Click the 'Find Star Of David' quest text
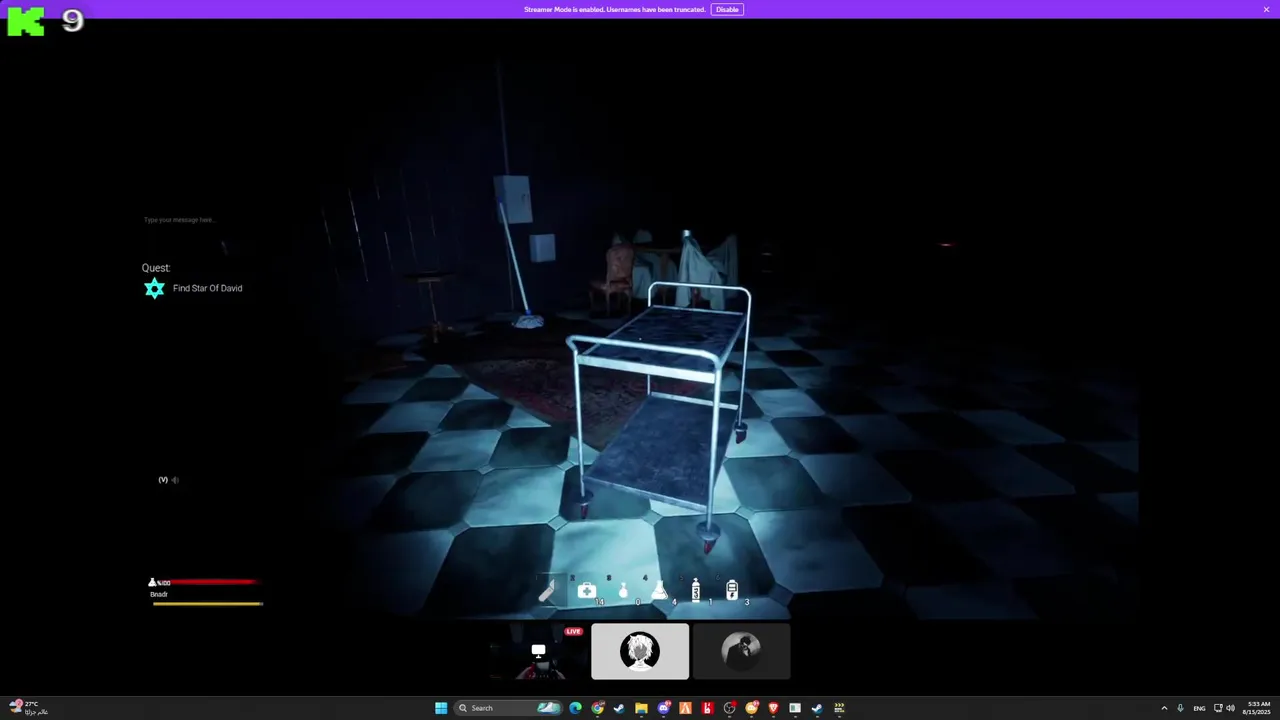This screenshot has height=720, width=1280. pos(207,288)
